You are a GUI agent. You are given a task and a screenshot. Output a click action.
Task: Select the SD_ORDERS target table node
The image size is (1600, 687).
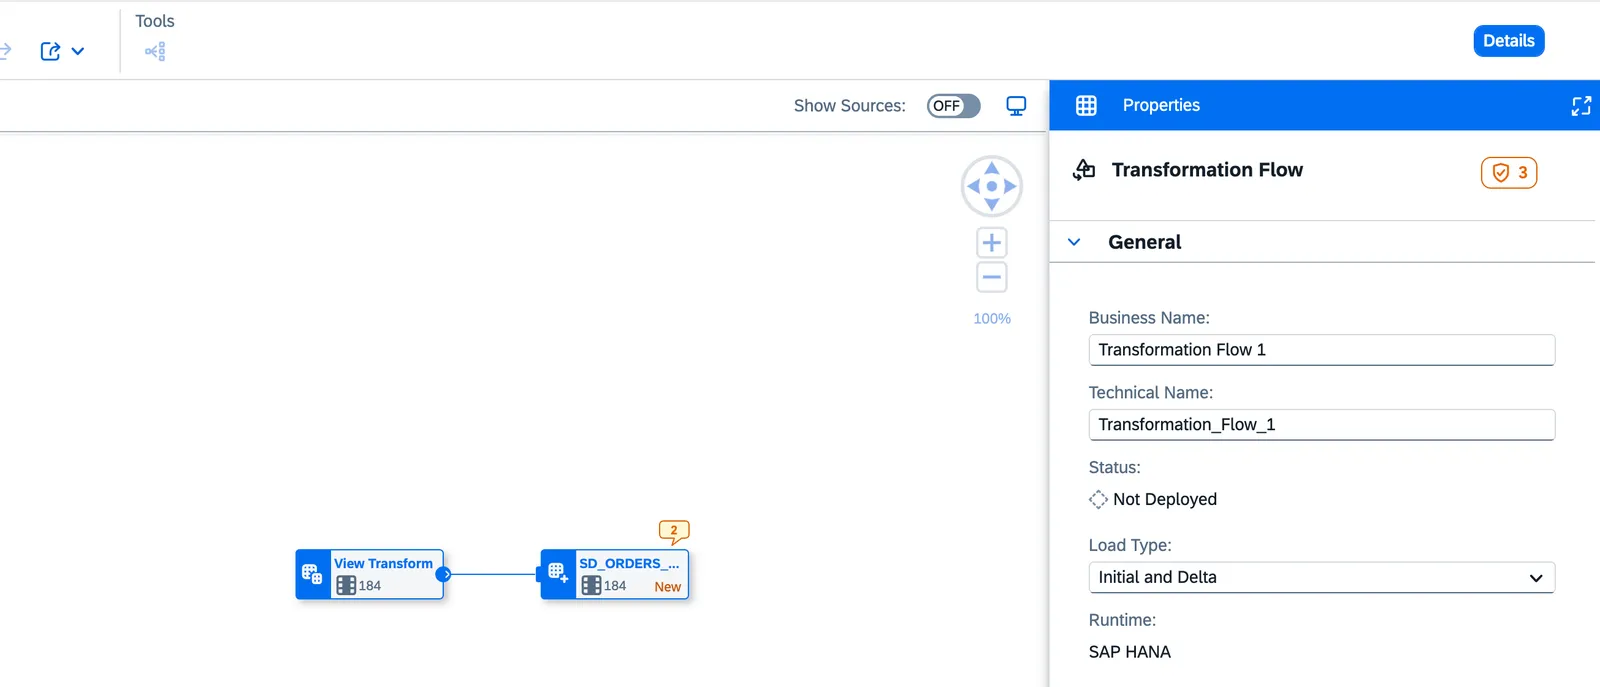[614, 574]
